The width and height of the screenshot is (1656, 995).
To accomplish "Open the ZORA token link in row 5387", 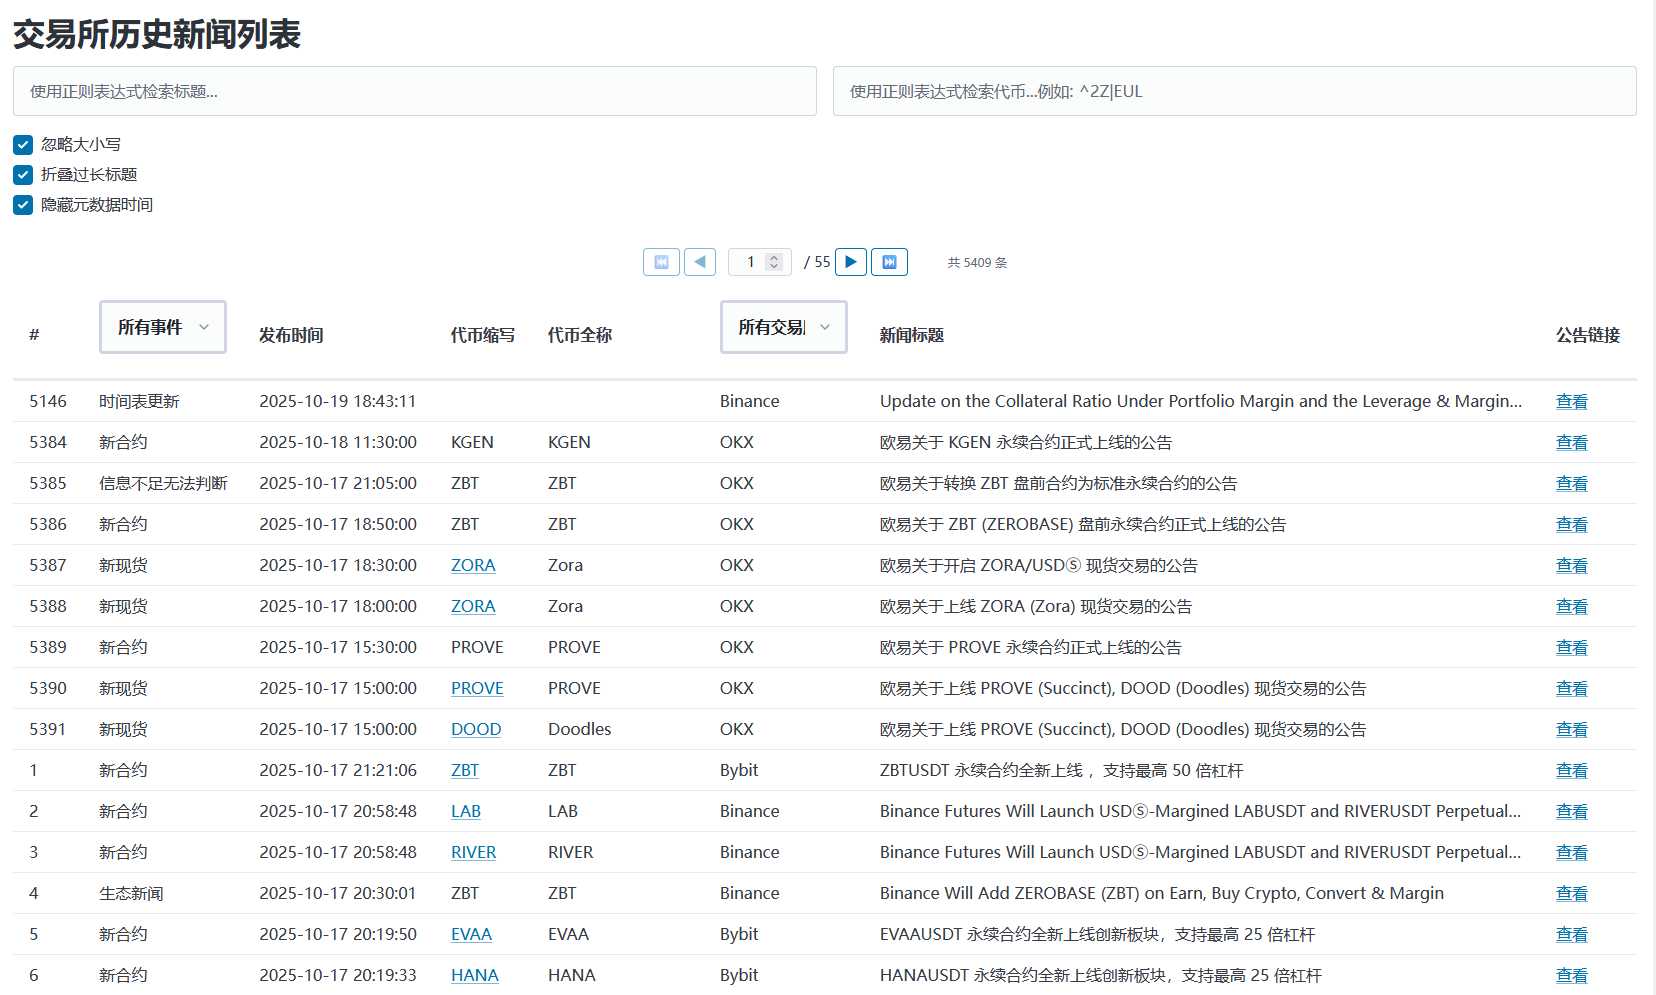I will point(473,565).
